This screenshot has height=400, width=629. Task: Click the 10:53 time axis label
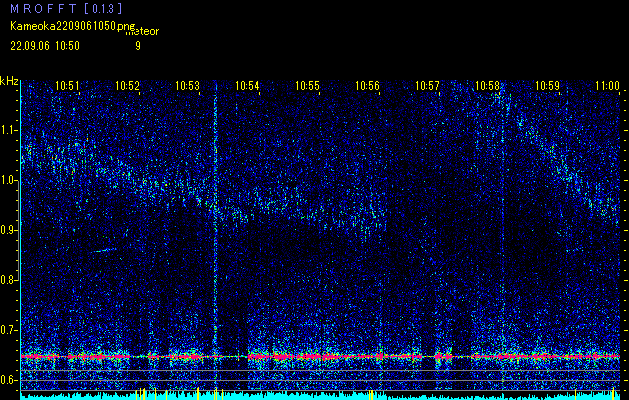coord(187,86)
